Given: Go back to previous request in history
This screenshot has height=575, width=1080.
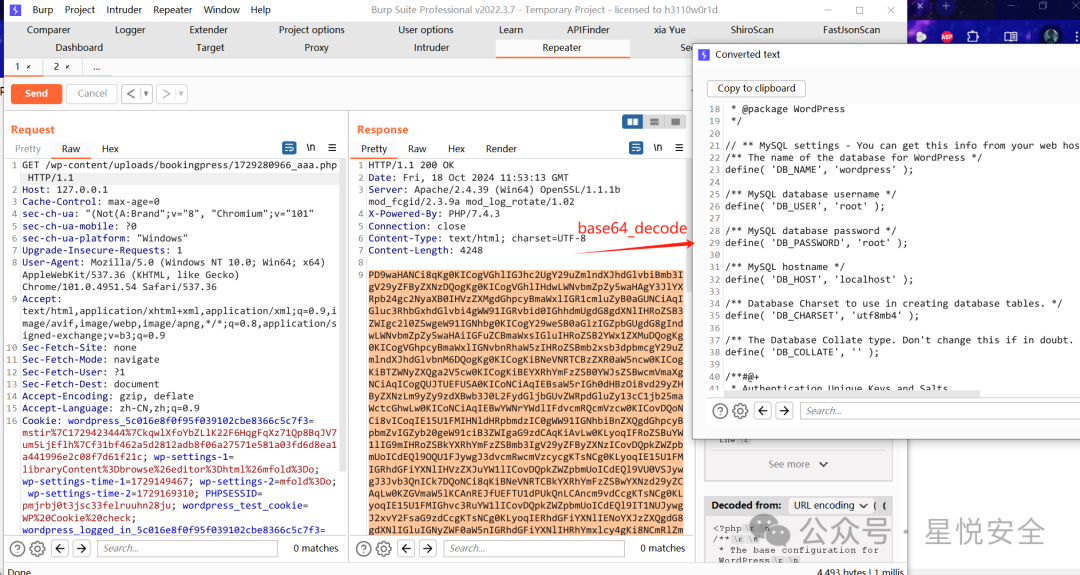Looking at the screenshot, I should pyautogui.click(x=131, y=94).
